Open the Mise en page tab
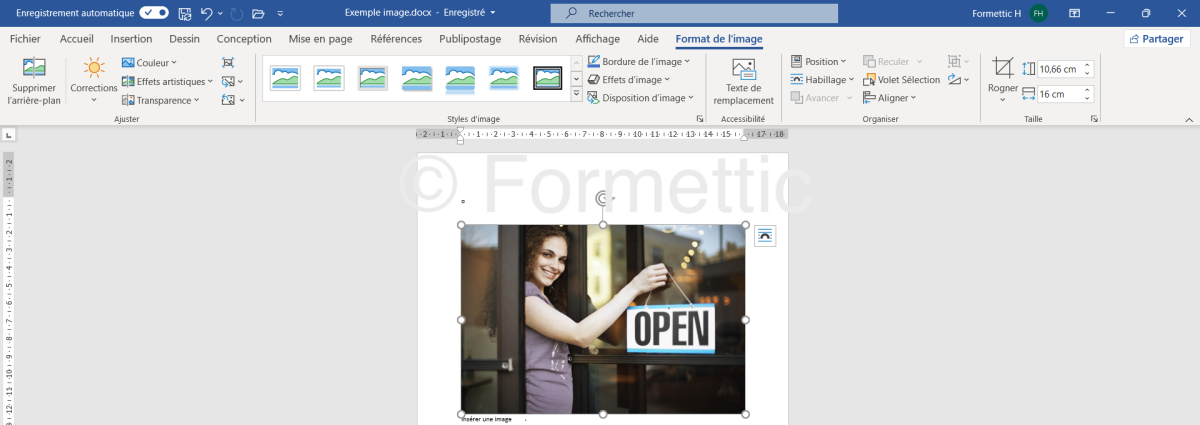This screenshot has height=425, width=1200. 320,39
